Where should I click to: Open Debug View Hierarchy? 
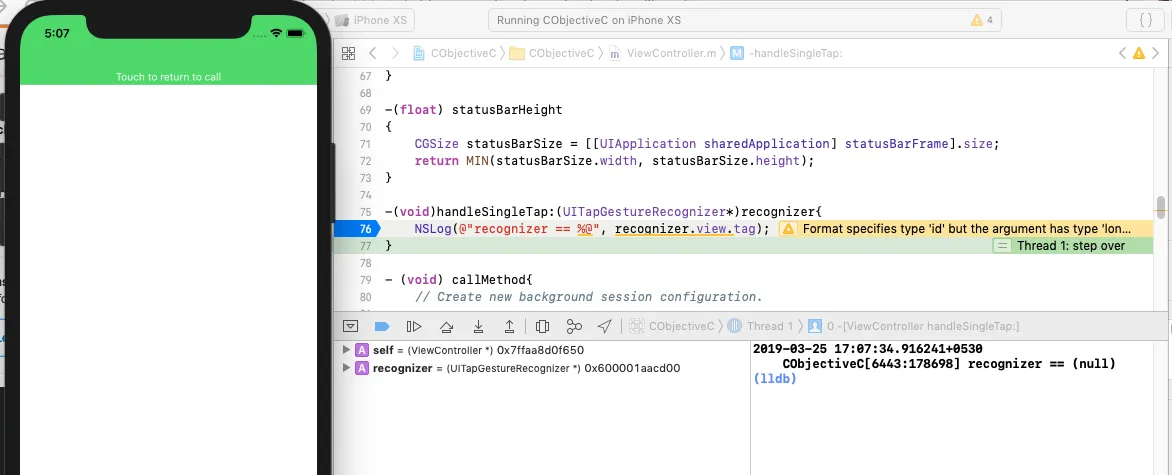543,326
